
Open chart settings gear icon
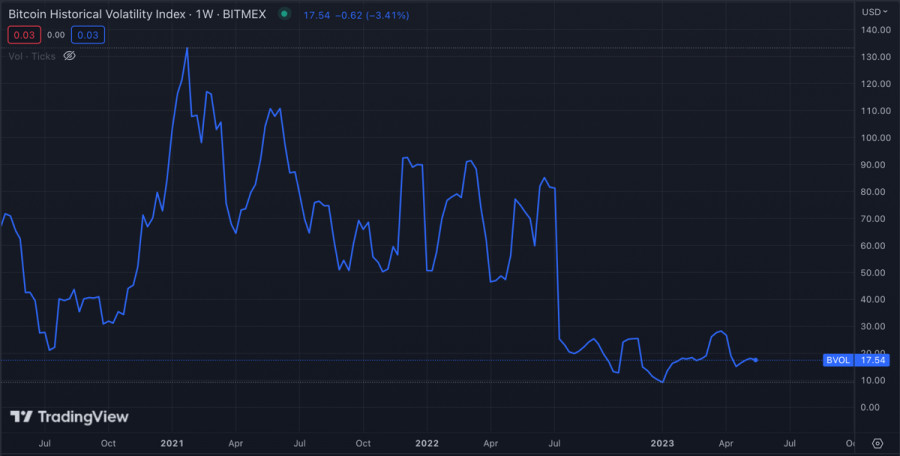pos(877,442)
